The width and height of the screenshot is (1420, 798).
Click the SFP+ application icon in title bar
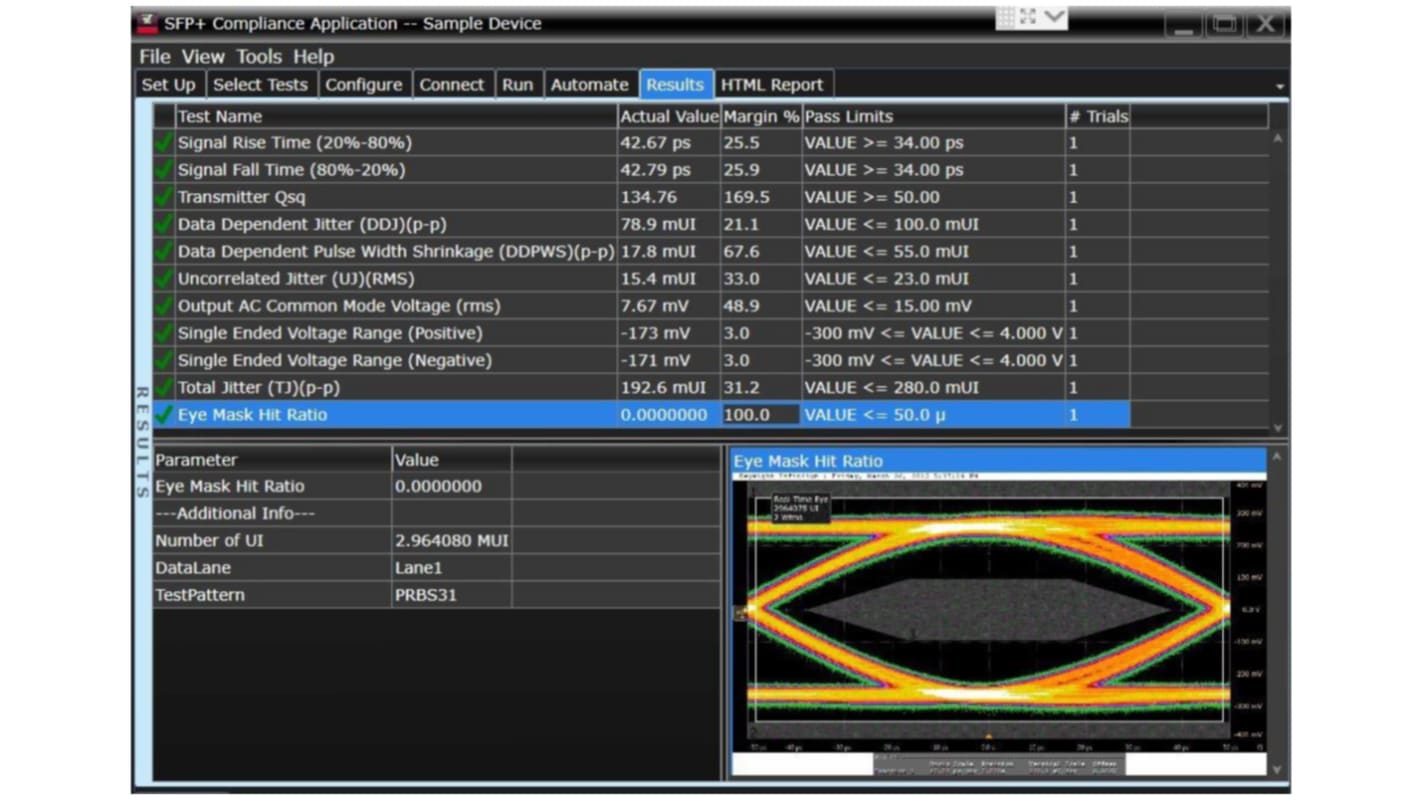(147, 23)
